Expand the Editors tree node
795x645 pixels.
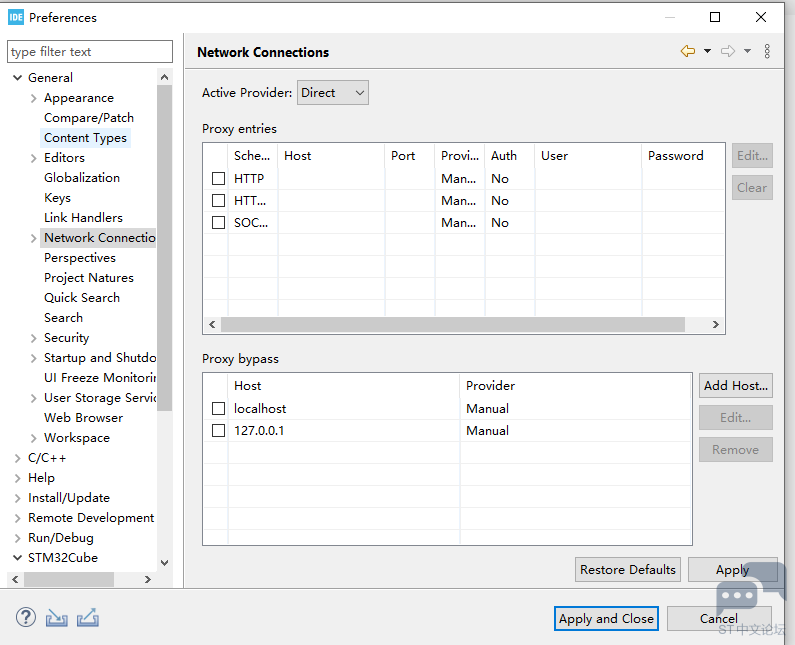tap(33, 158)
